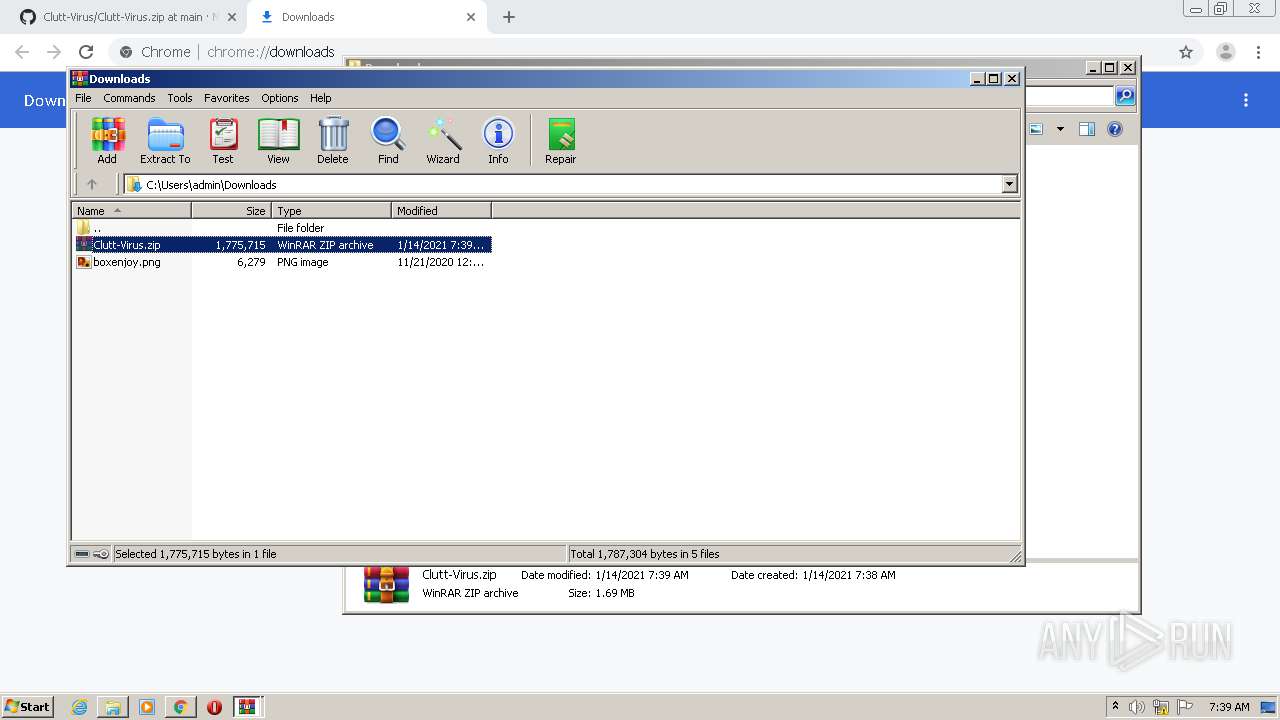Expand the path address dropdown
The image size is (1280, 720).
[1009, 184]
